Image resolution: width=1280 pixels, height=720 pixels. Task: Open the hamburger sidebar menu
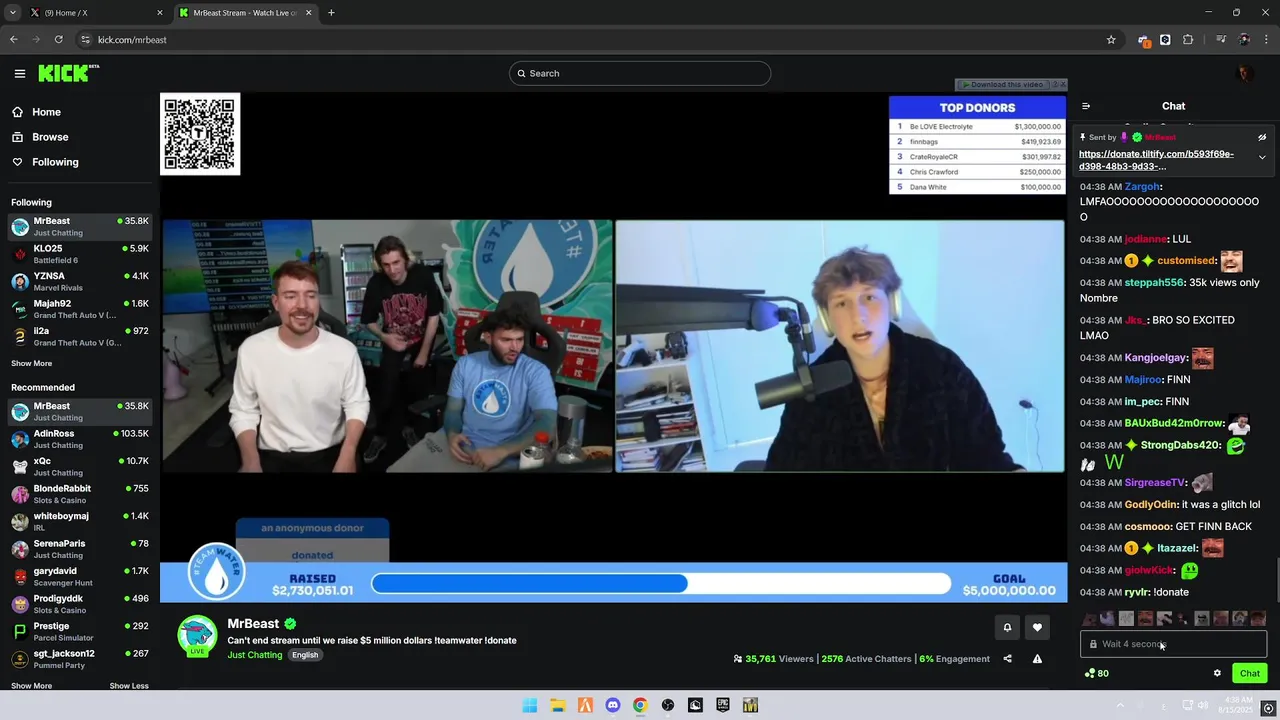(19, 73)
